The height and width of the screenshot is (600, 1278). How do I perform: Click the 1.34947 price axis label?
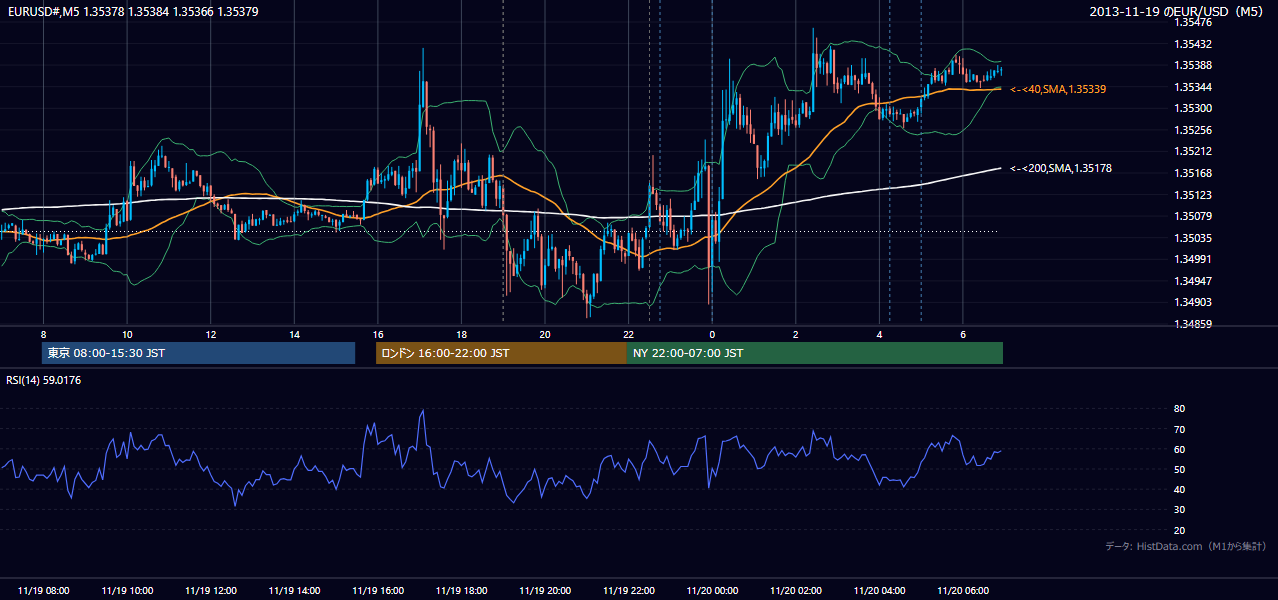pos(1193,281)
